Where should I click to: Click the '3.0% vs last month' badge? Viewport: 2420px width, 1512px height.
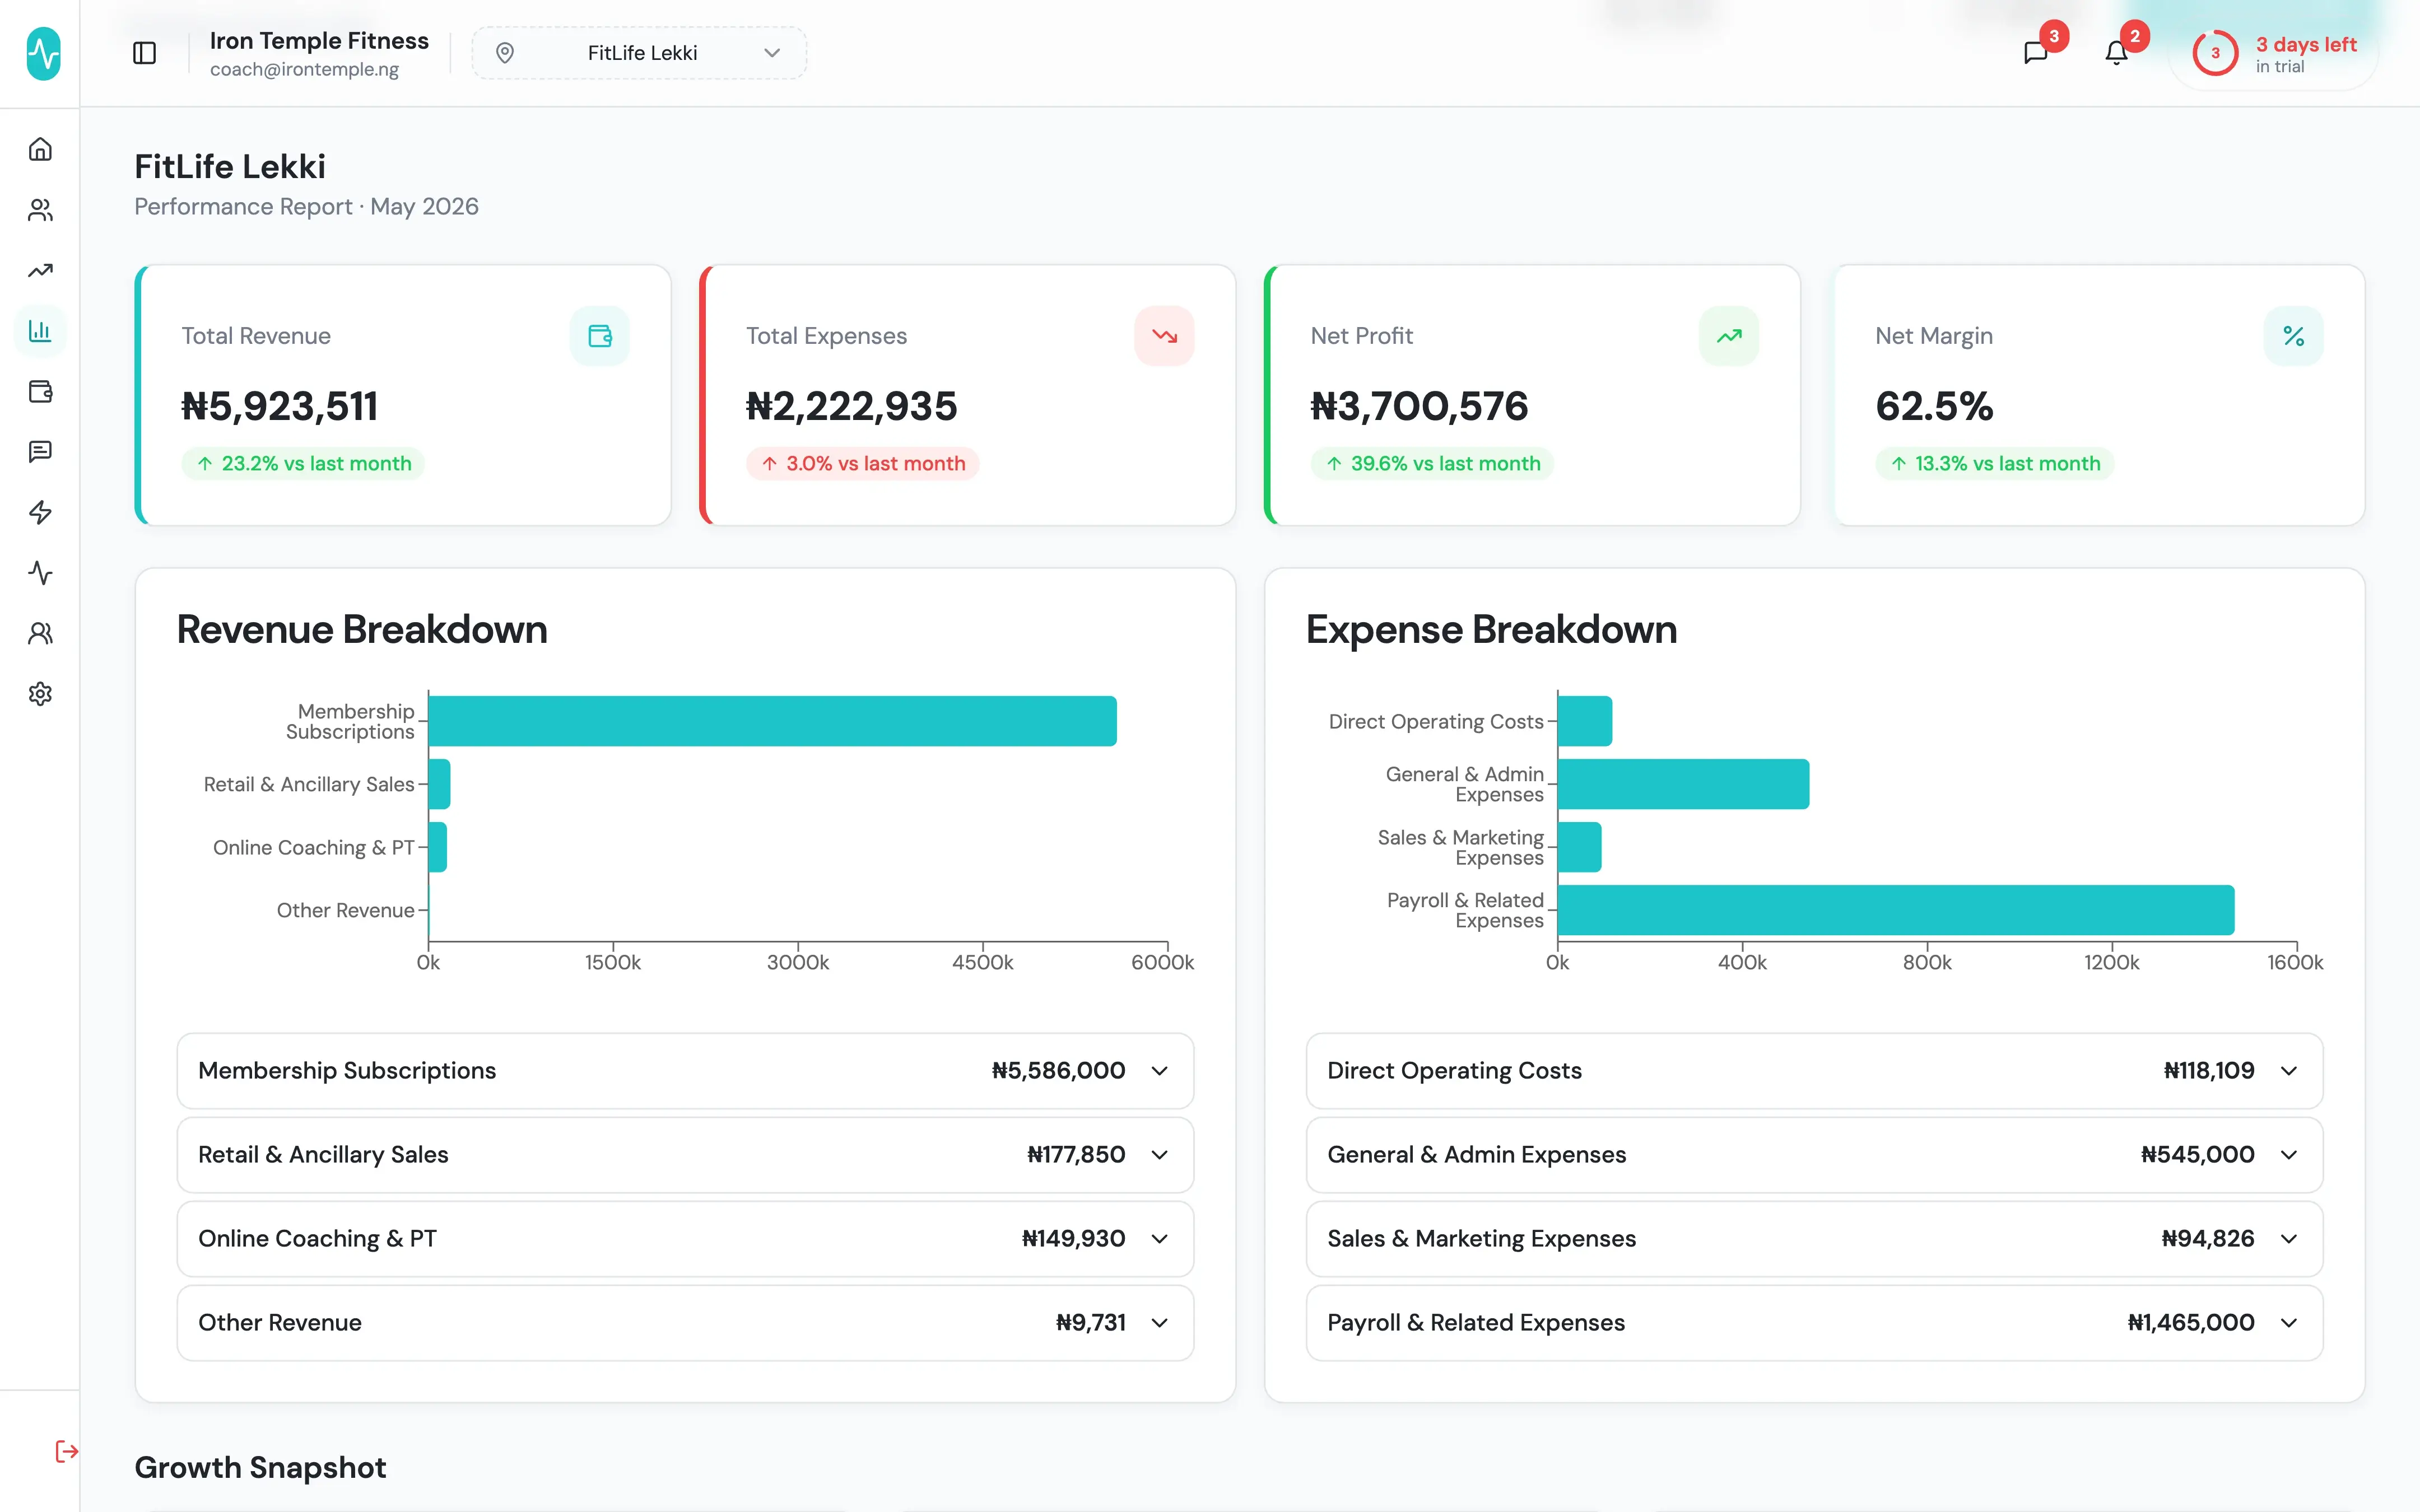(862, 464)
